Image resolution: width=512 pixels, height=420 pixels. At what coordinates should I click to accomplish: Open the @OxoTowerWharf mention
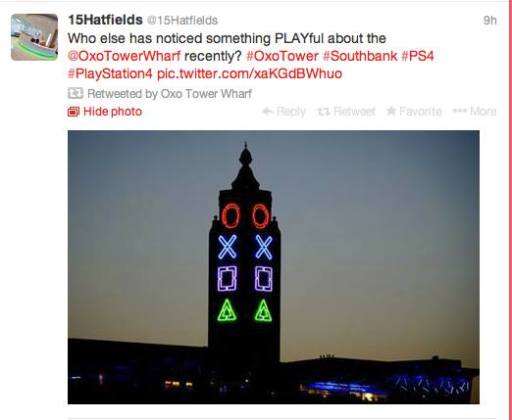tap(124, 56)
